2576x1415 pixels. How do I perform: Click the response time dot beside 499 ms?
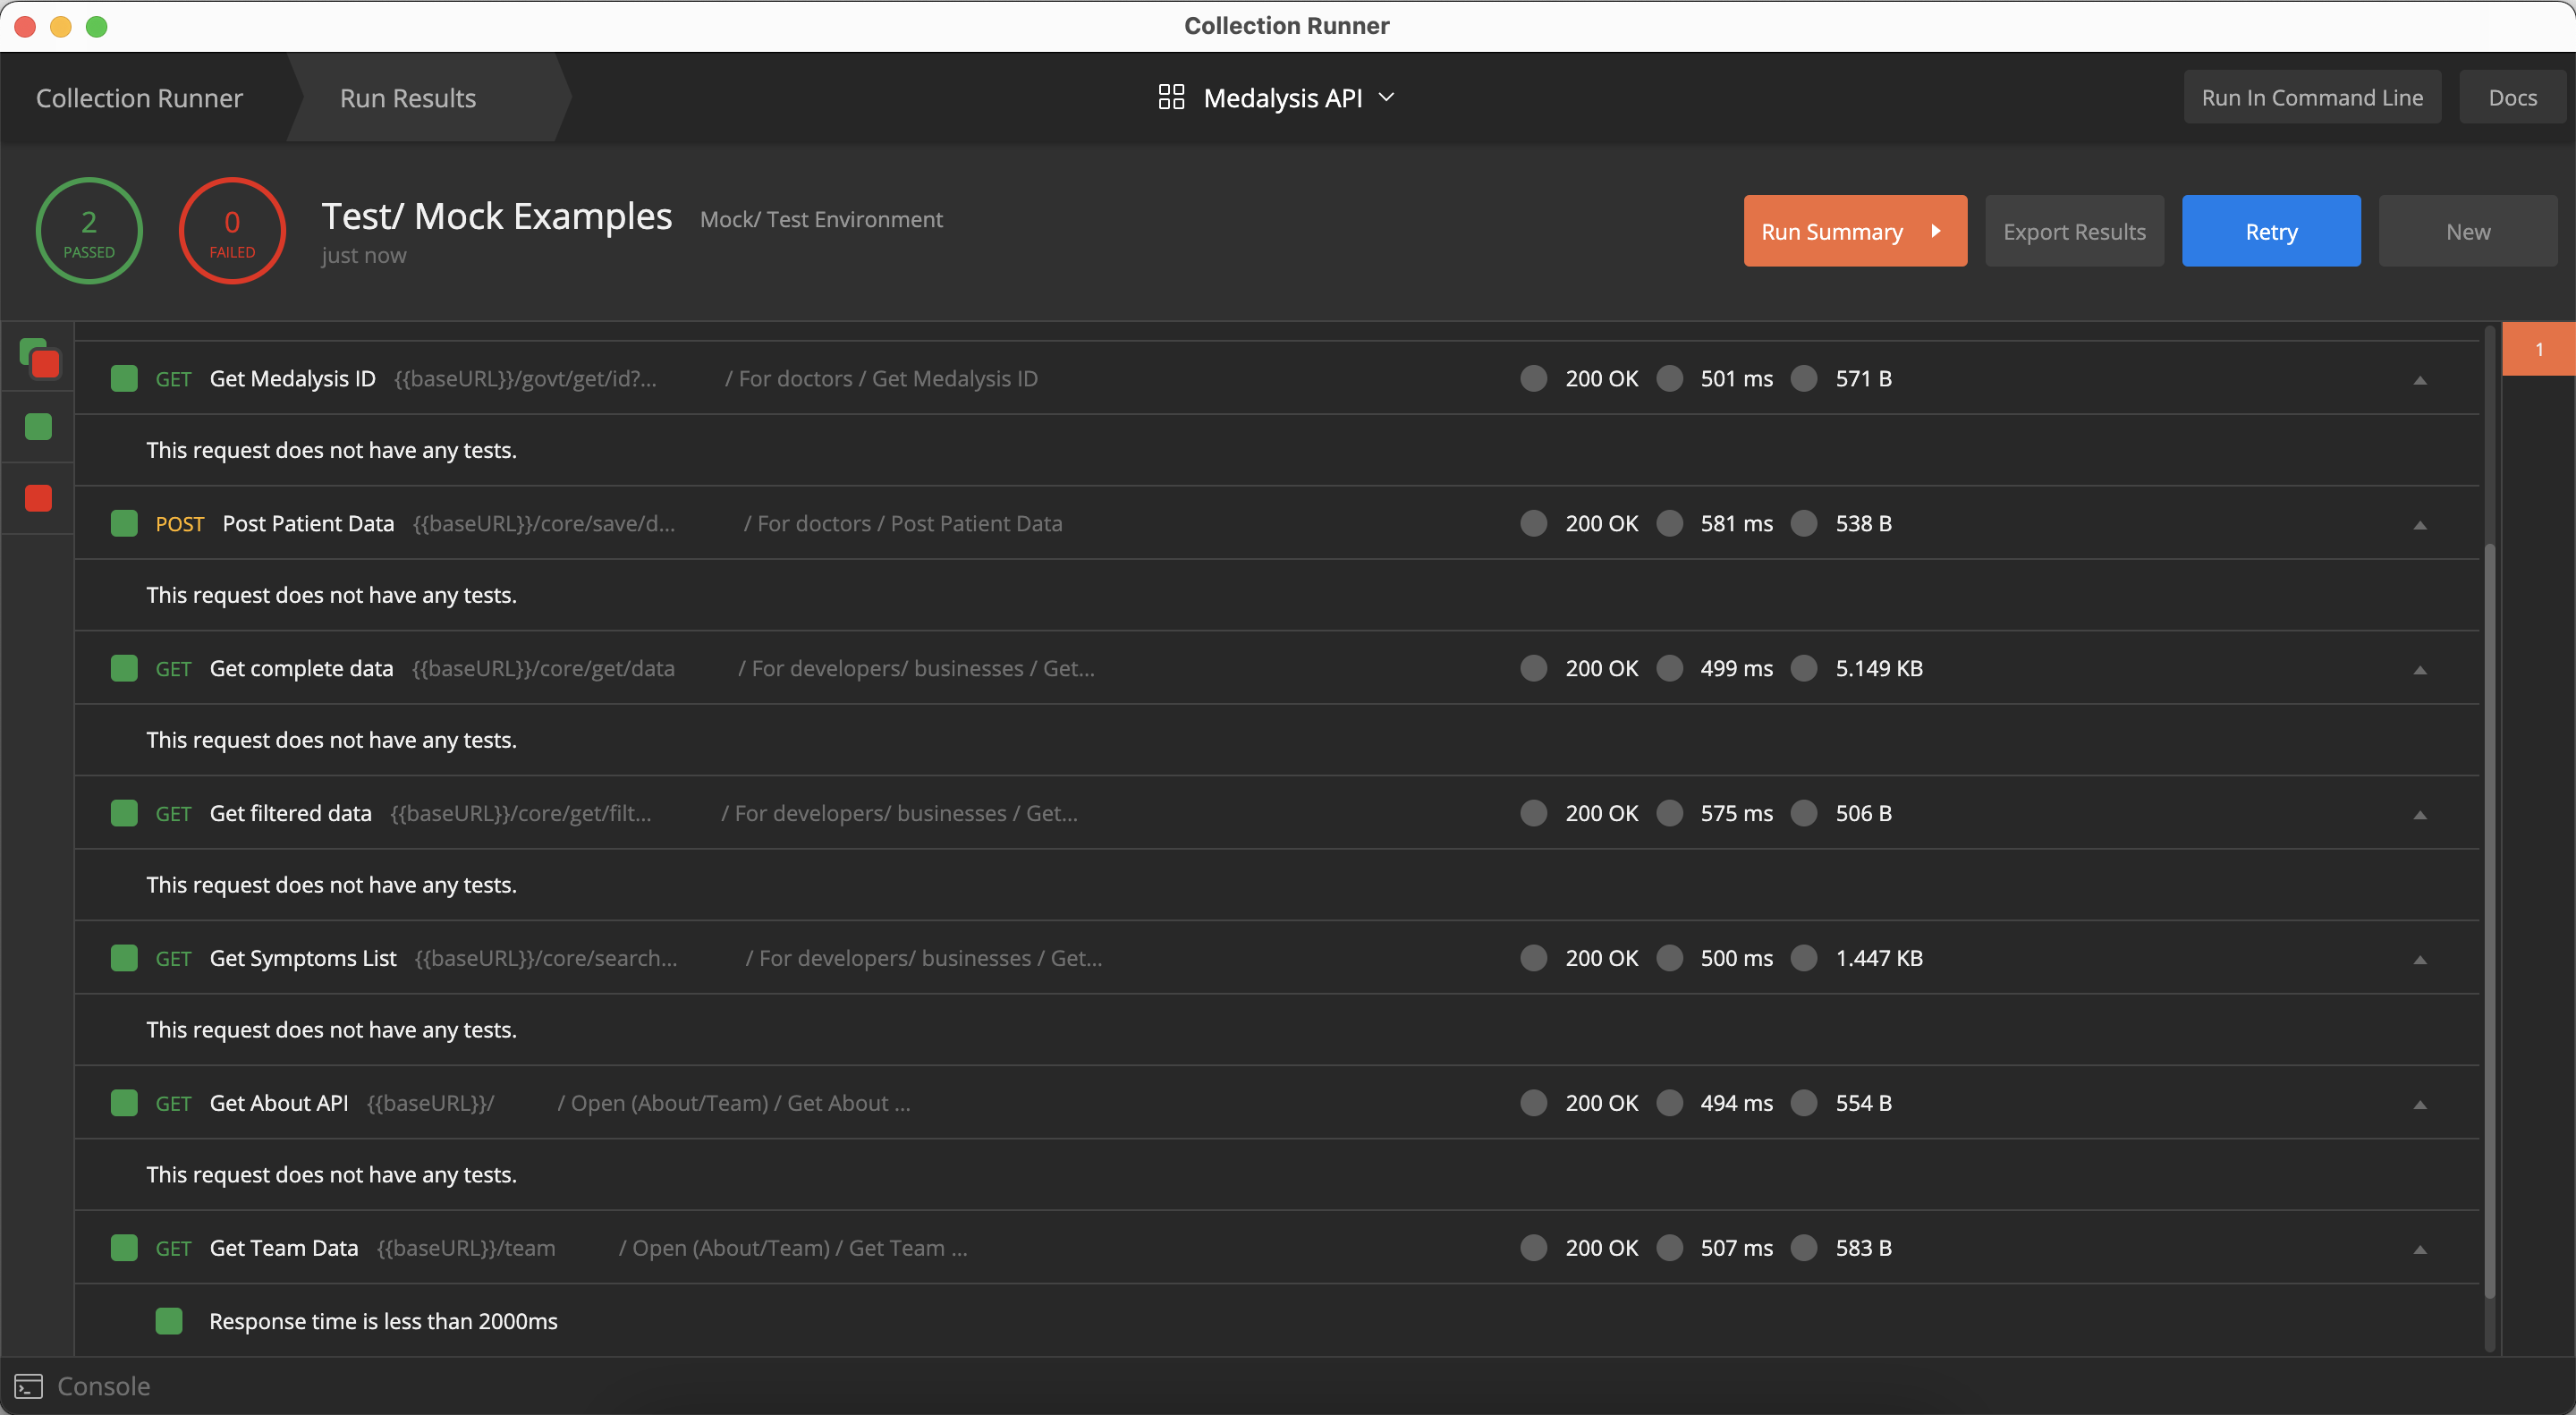1669,668
